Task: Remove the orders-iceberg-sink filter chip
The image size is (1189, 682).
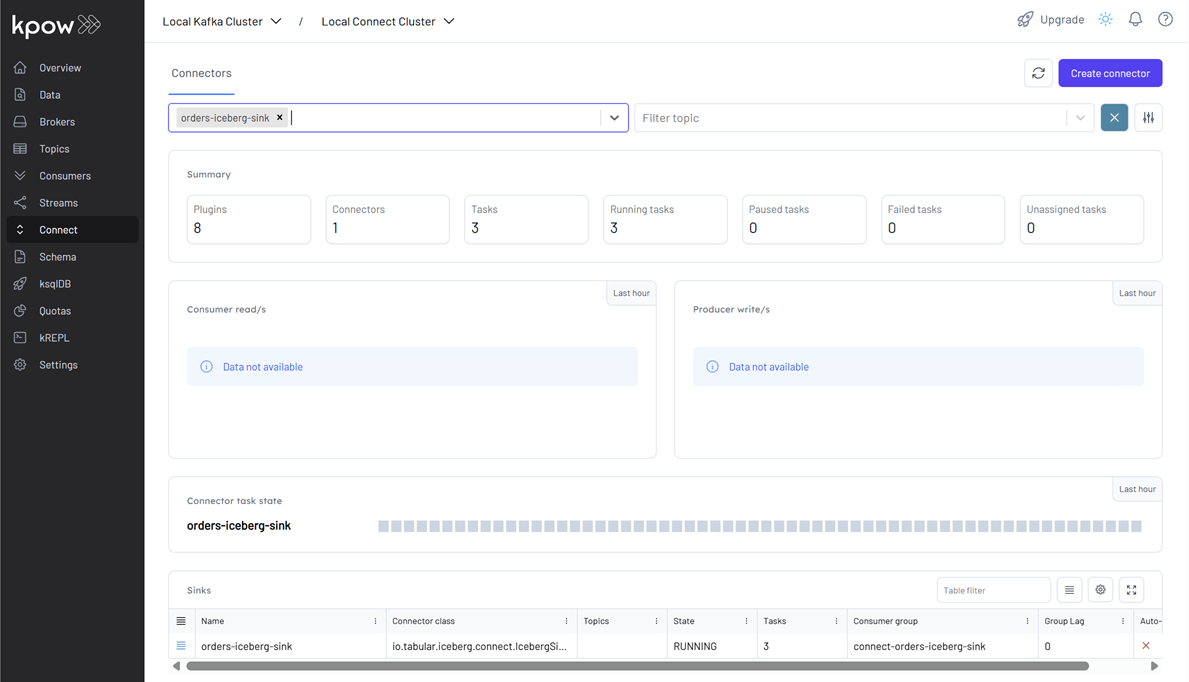Action: point(280,118)
